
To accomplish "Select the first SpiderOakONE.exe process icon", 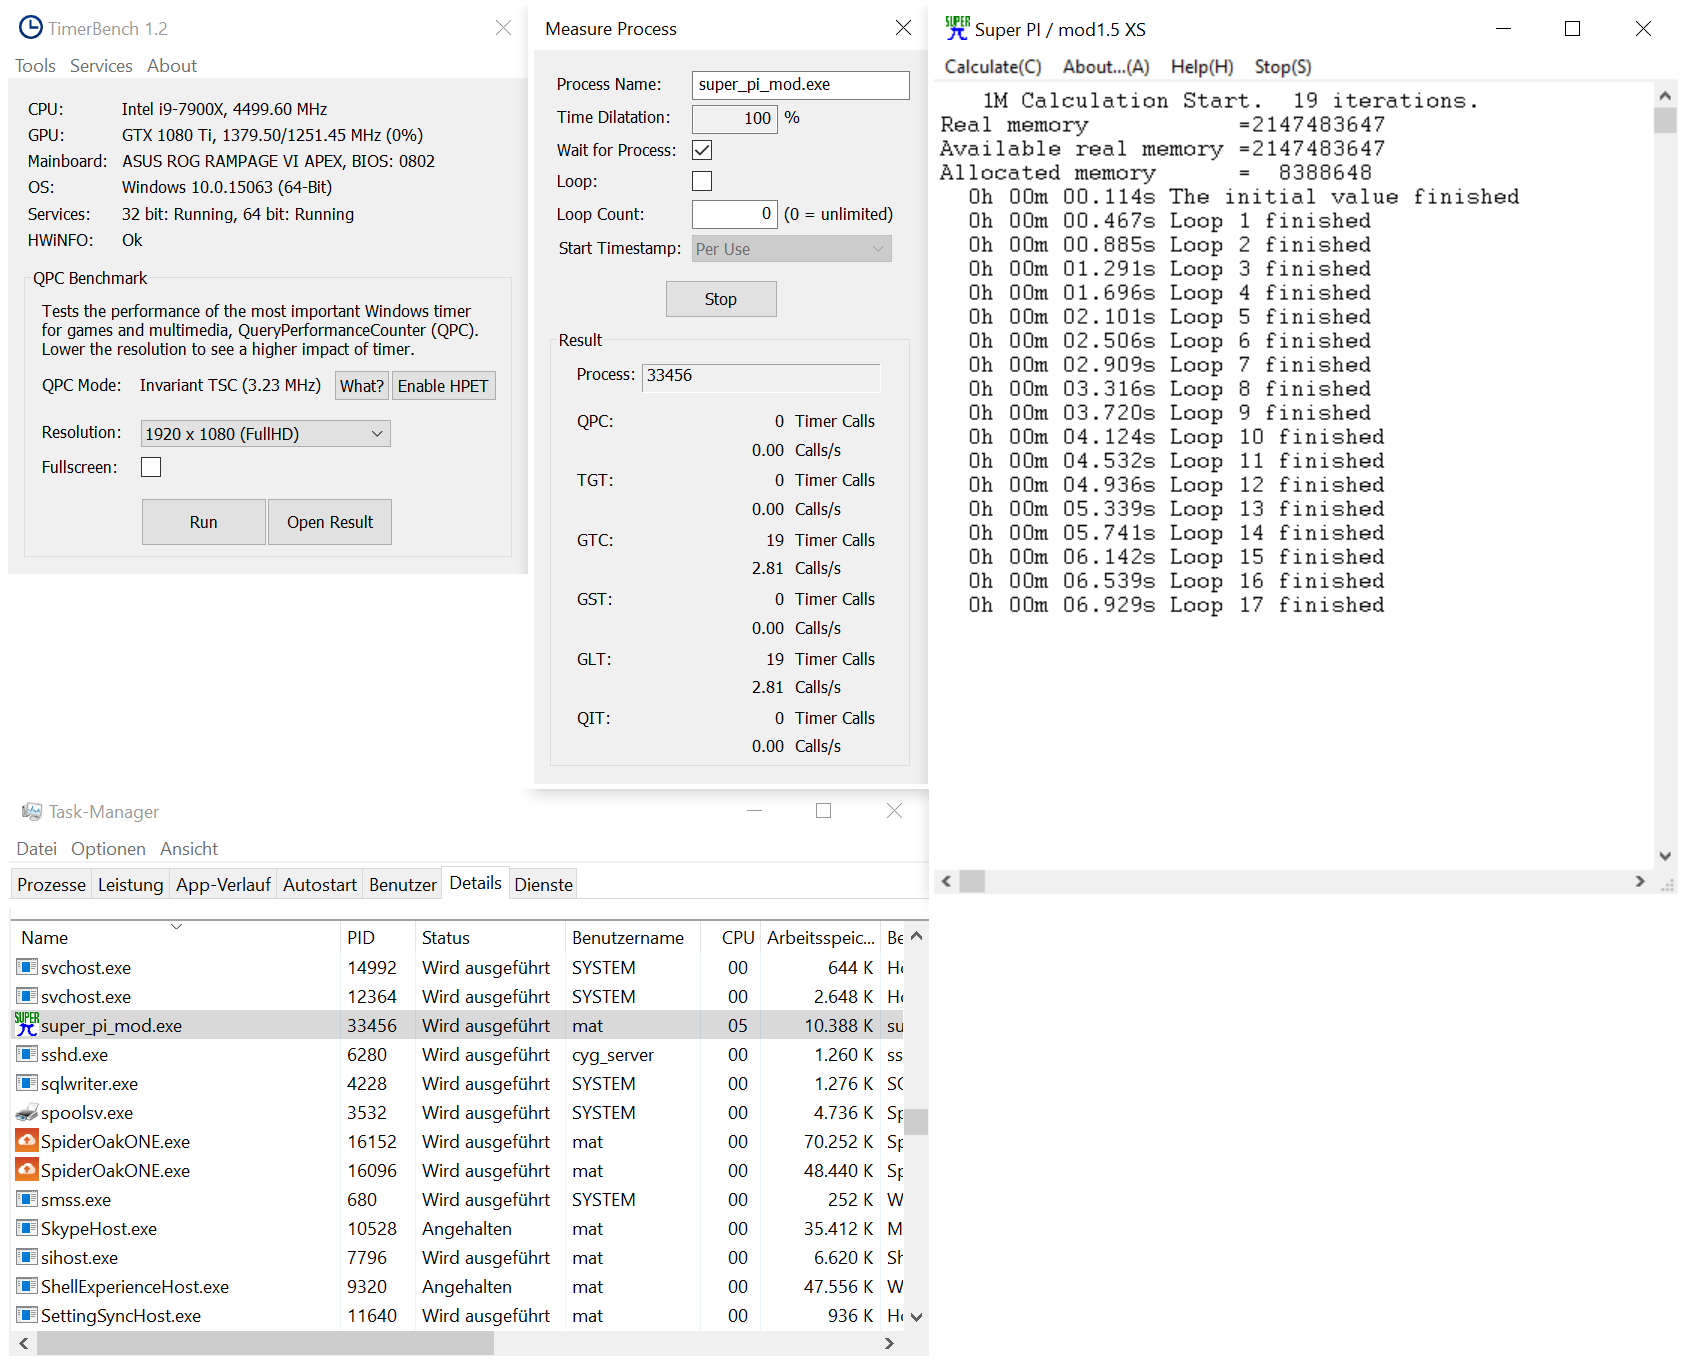I will [27, 1141].
